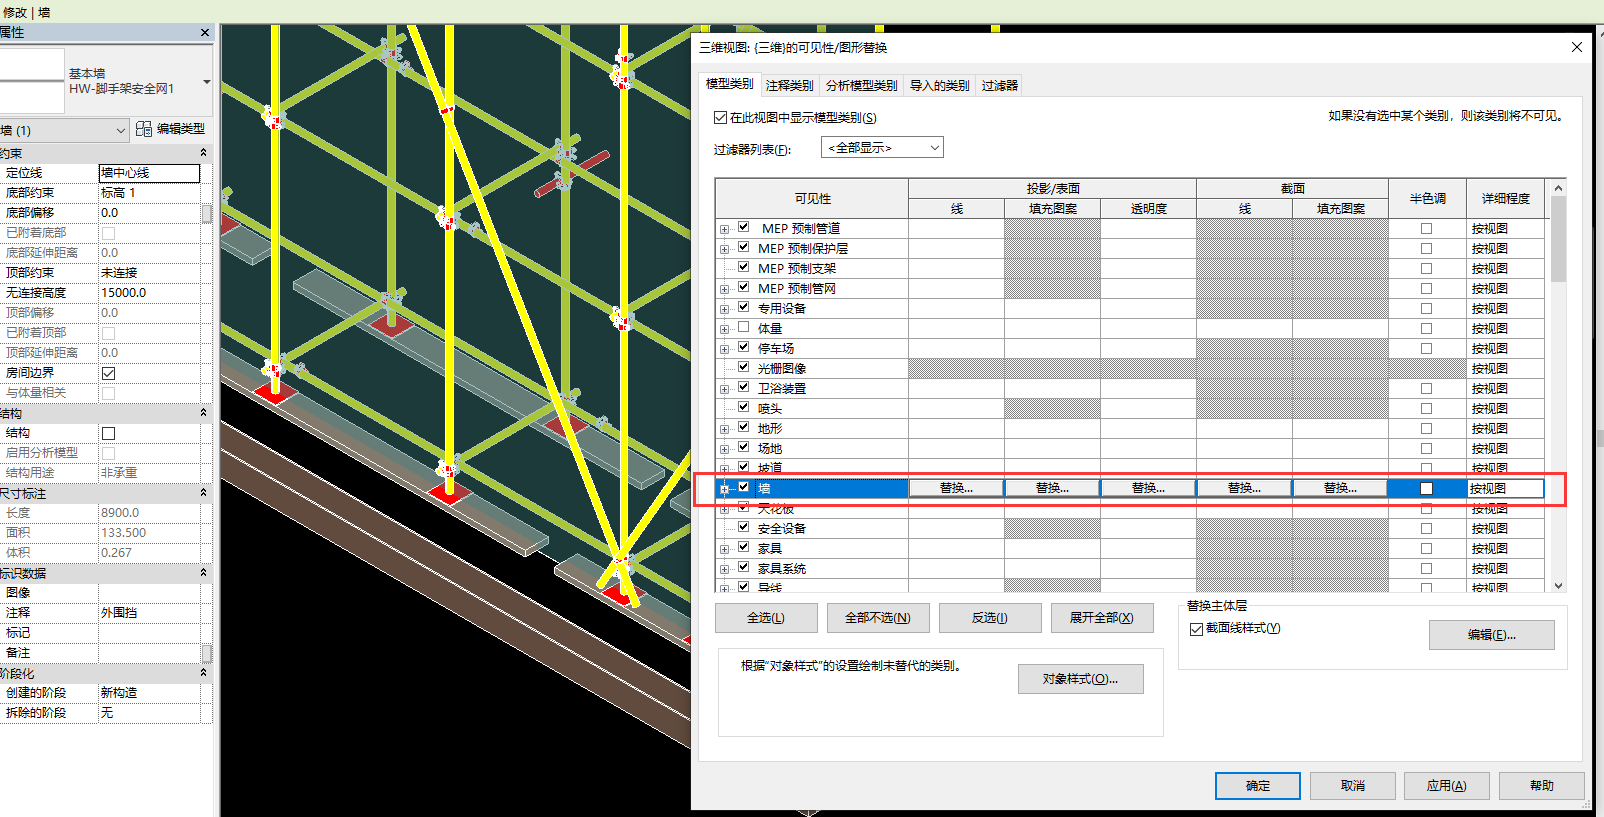Toggle 半色调 checkbox for 专用设备 row
Image resolution: width=1604 pixels, height=817 pixels.
(1426, 308)
